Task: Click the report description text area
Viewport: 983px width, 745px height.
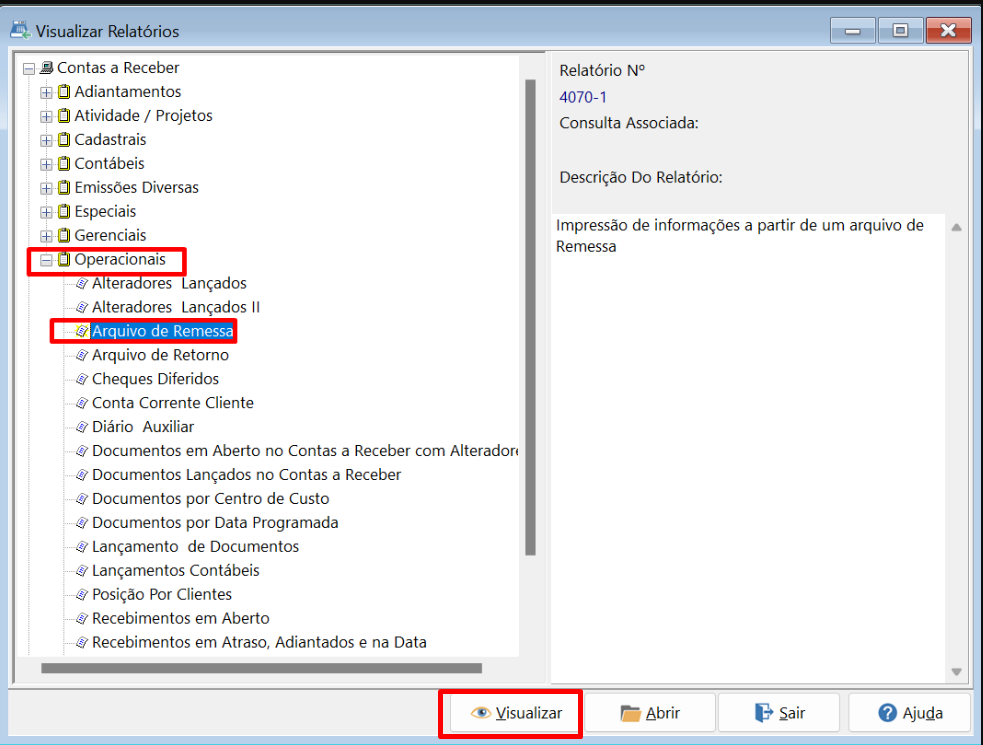Action: click(x=749, y=448)
